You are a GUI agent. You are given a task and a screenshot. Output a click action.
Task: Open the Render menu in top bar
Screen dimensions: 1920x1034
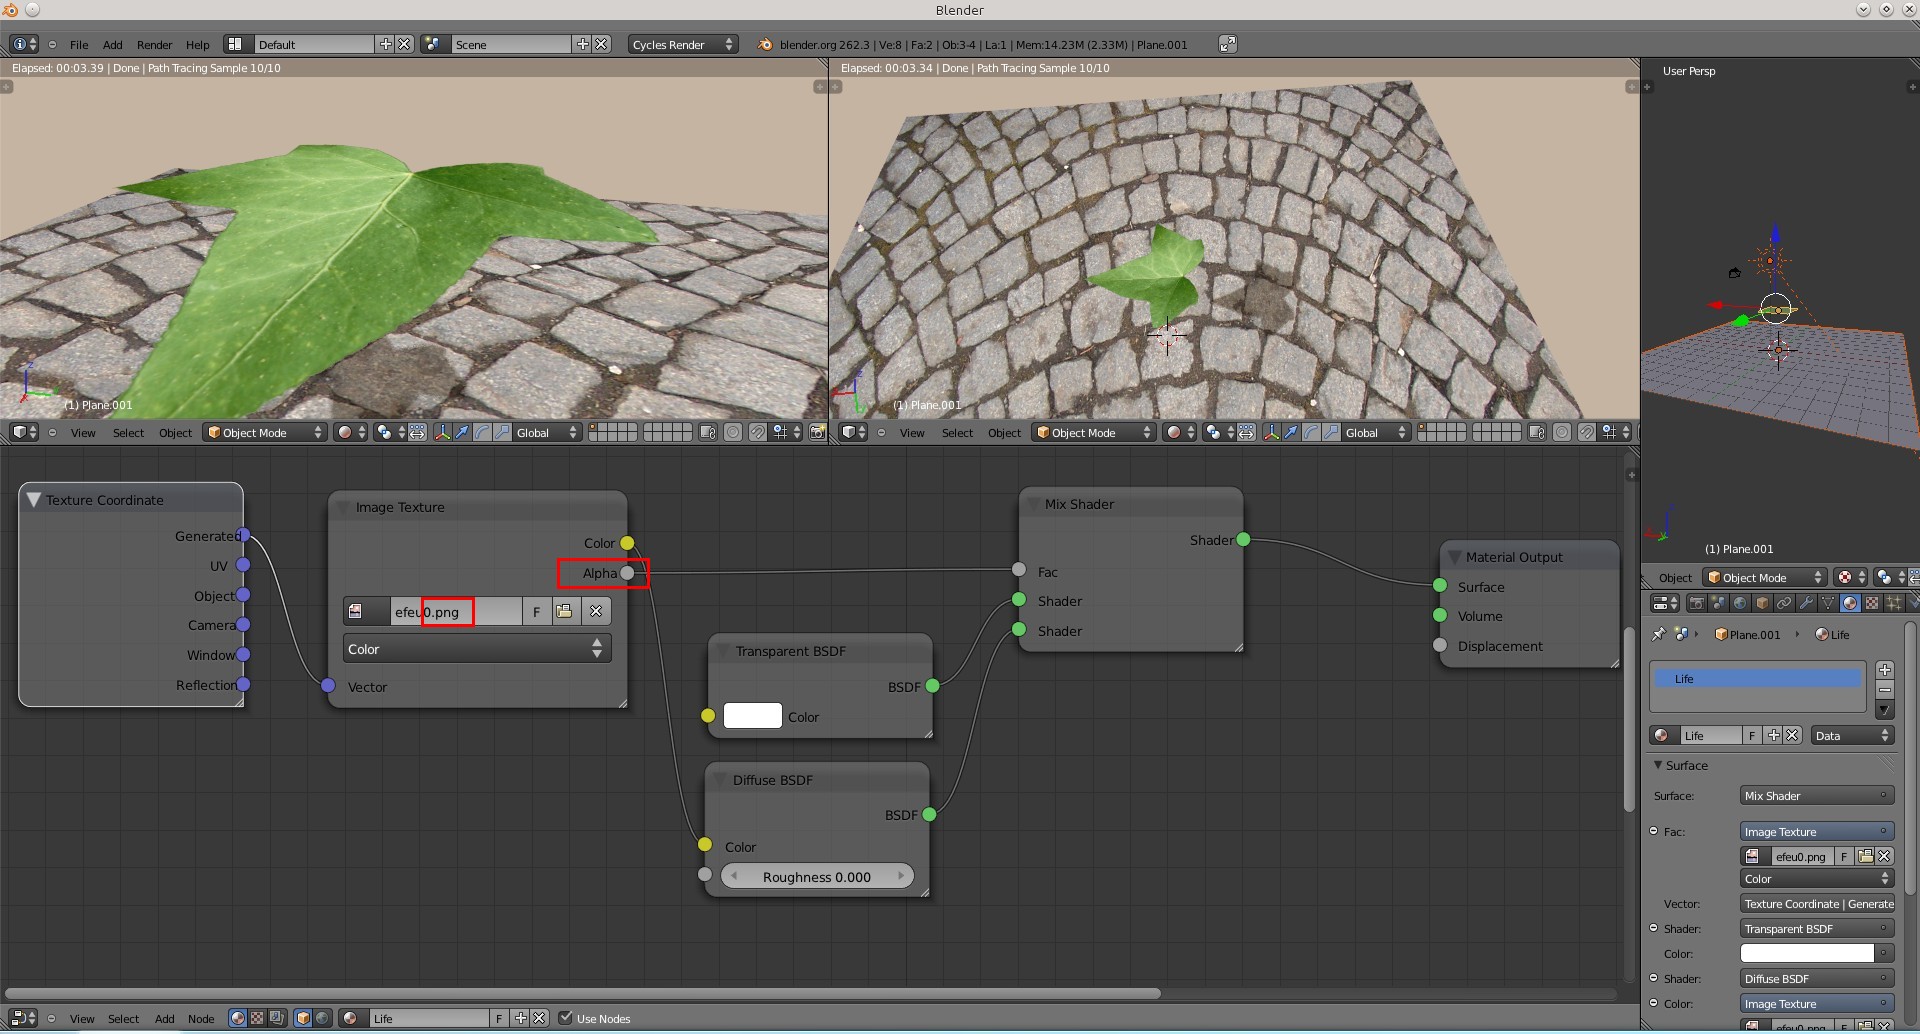pyautogui.click(x=154, y=45)
